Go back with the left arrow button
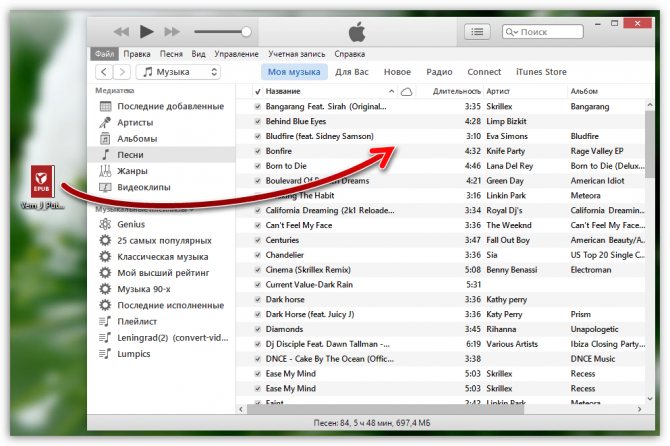 pyautogui.click(x=104, y=72)
